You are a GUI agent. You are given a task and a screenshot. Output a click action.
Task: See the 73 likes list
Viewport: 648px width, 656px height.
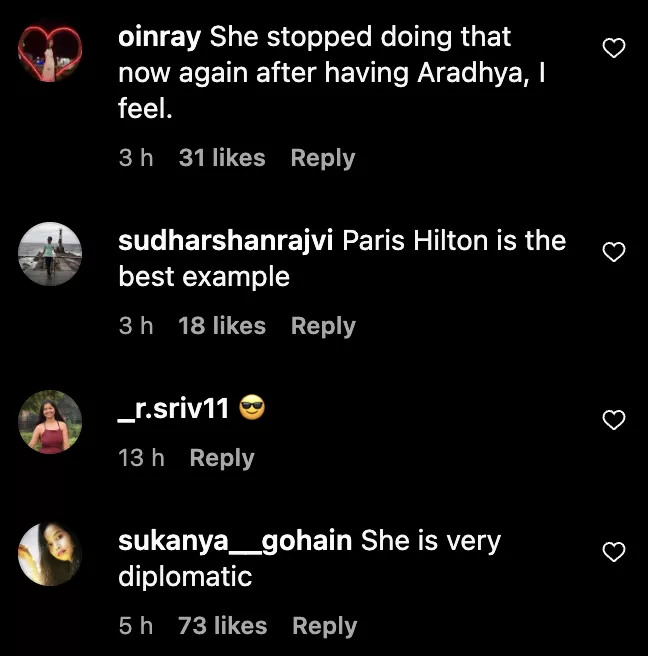tap(222, 626)
